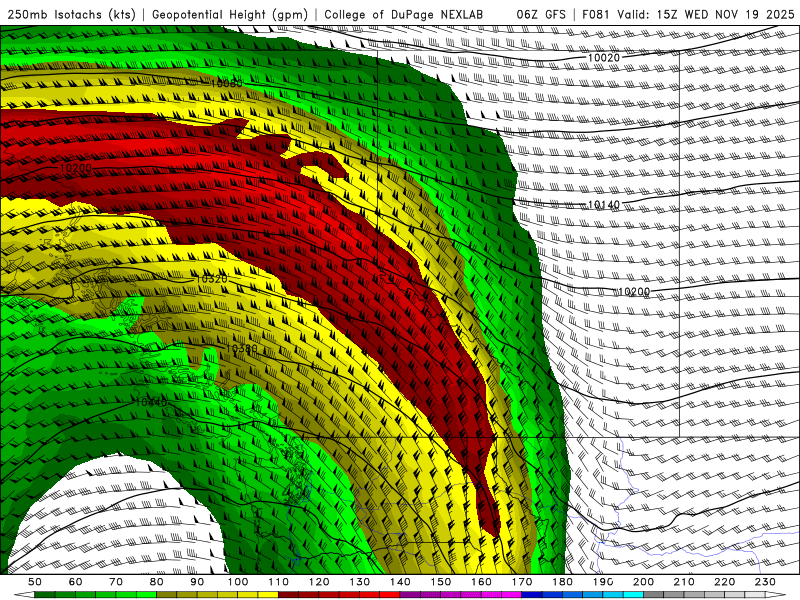
Task: Click the 10200 contour label in white area
Action: coord(634,291)
